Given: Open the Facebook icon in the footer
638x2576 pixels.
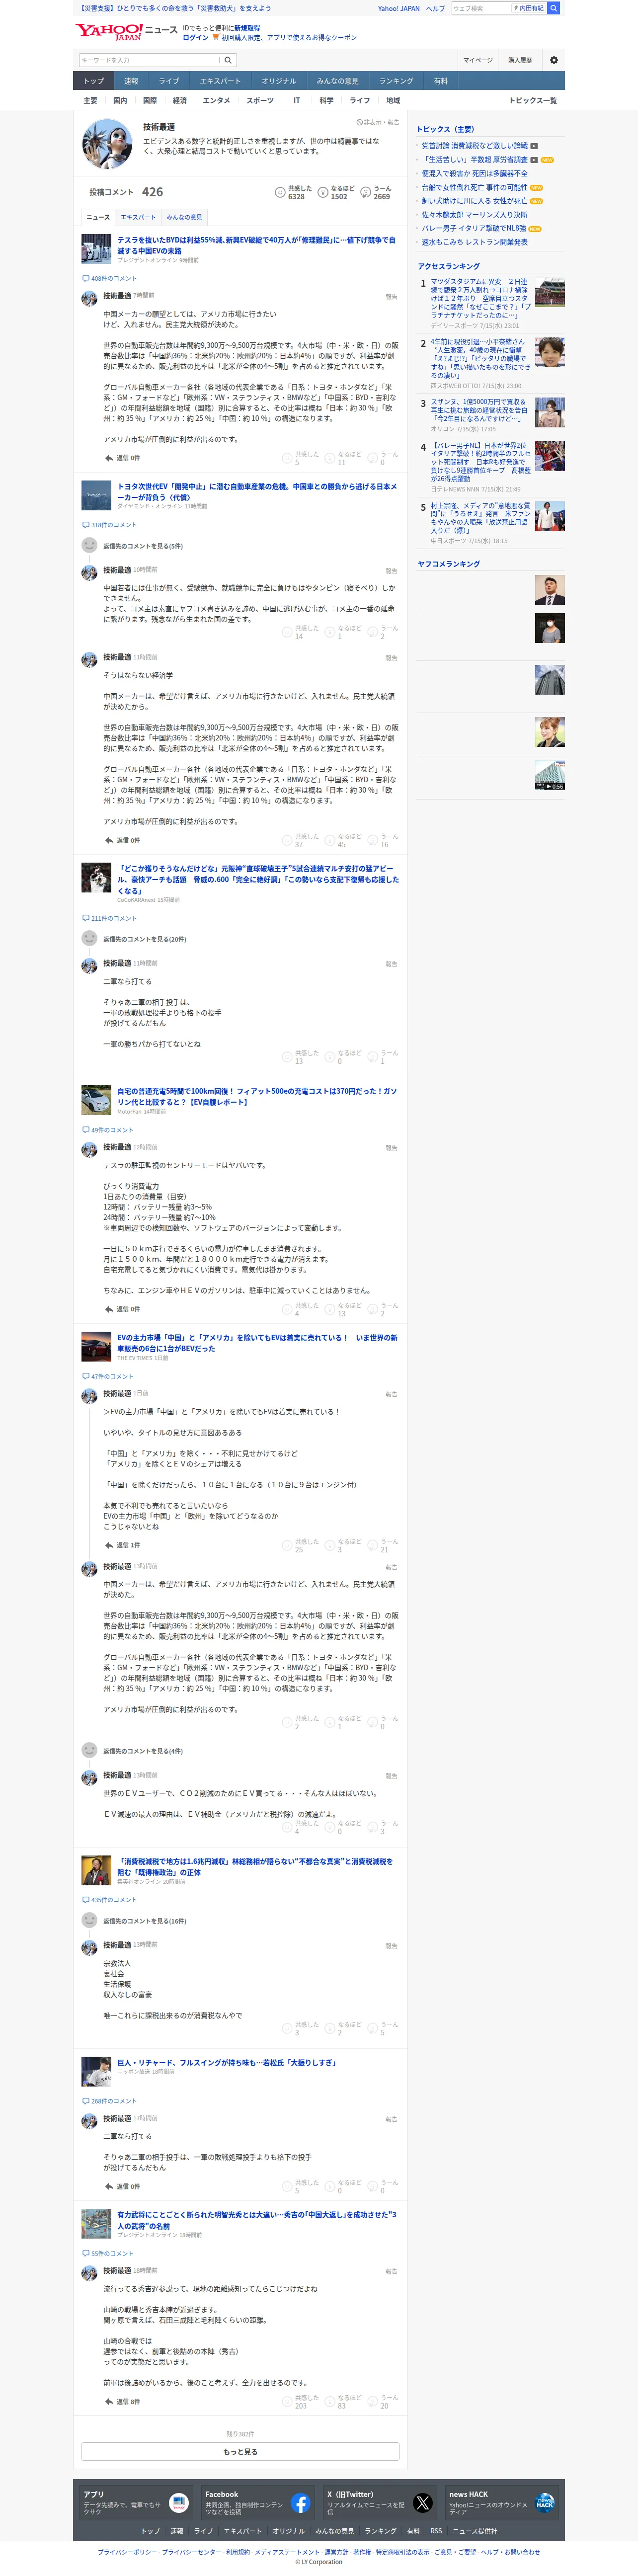Looking at the screenshot, I should point(300,2503).
